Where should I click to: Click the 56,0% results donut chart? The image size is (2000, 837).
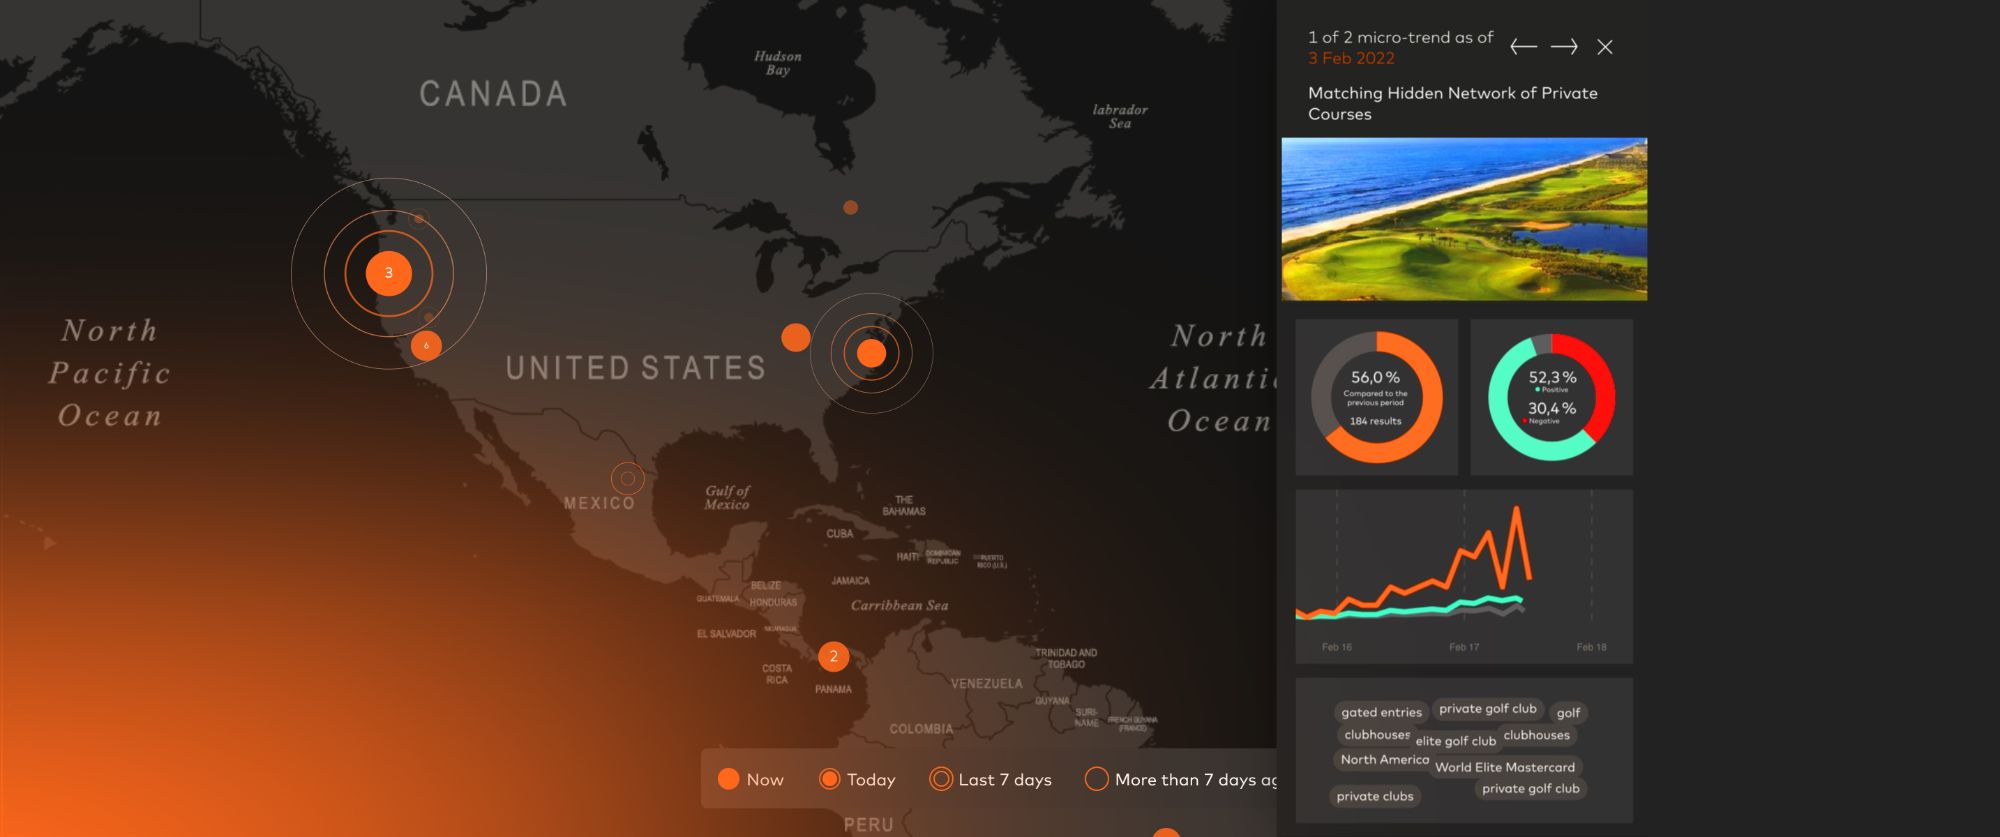pyautogui.click(x=1376, y=397)
